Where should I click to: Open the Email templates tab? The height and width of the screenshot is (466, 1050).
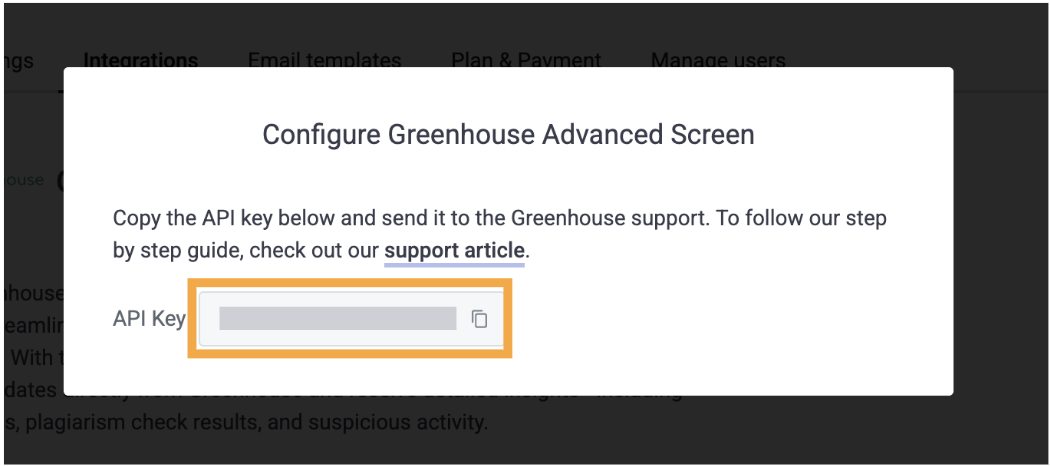(324, 61)
